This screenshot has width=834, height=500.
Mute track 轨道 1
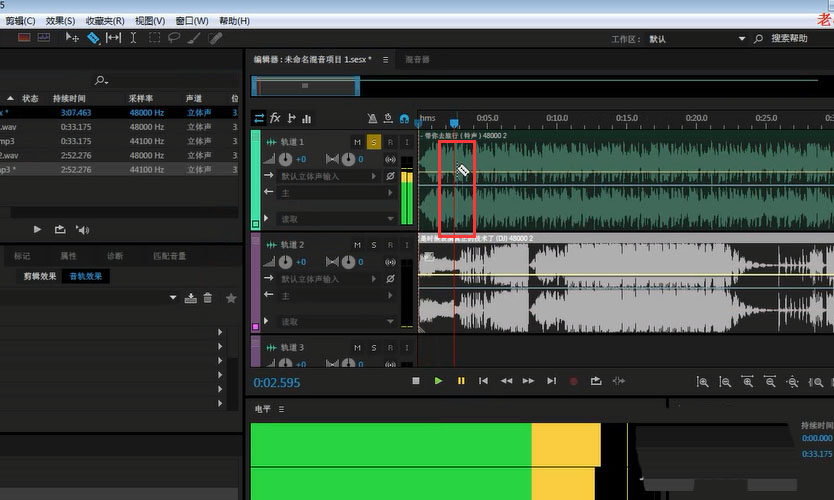click(357, 143)
